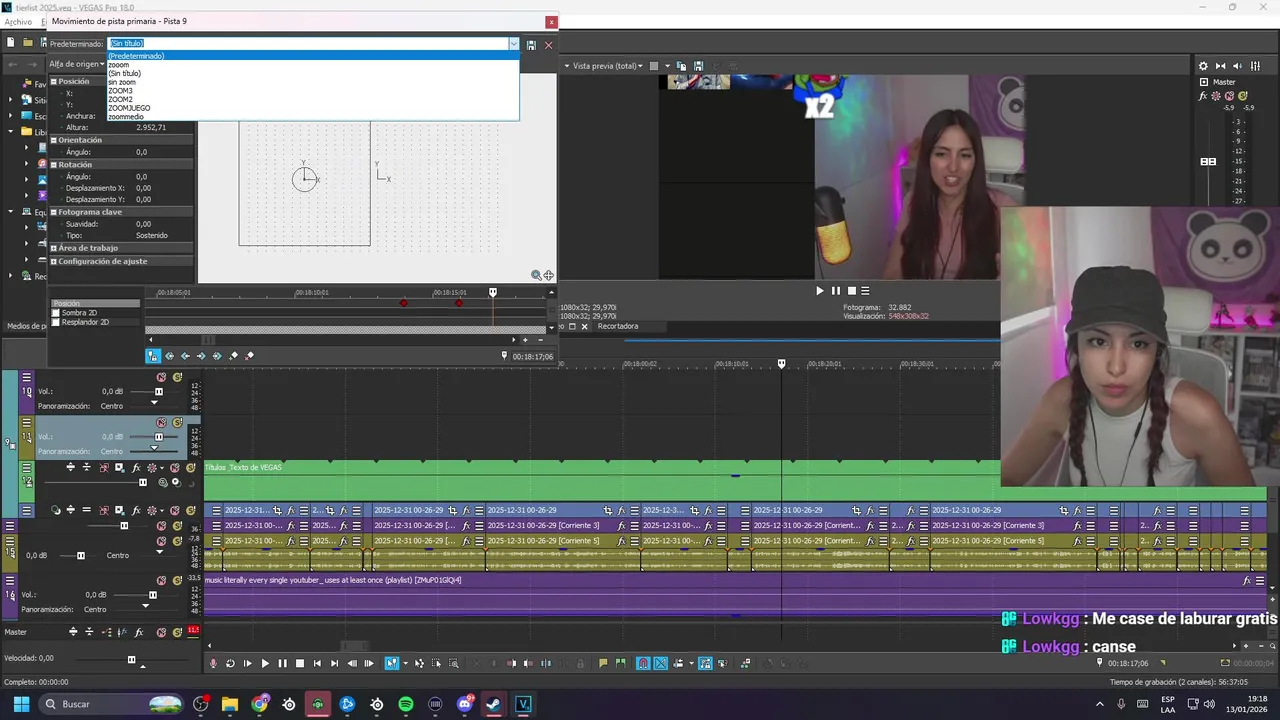This screenshot has width=1280, height=720.
Task: Open Spotify from the taskbar
Action: pos(405,704)
